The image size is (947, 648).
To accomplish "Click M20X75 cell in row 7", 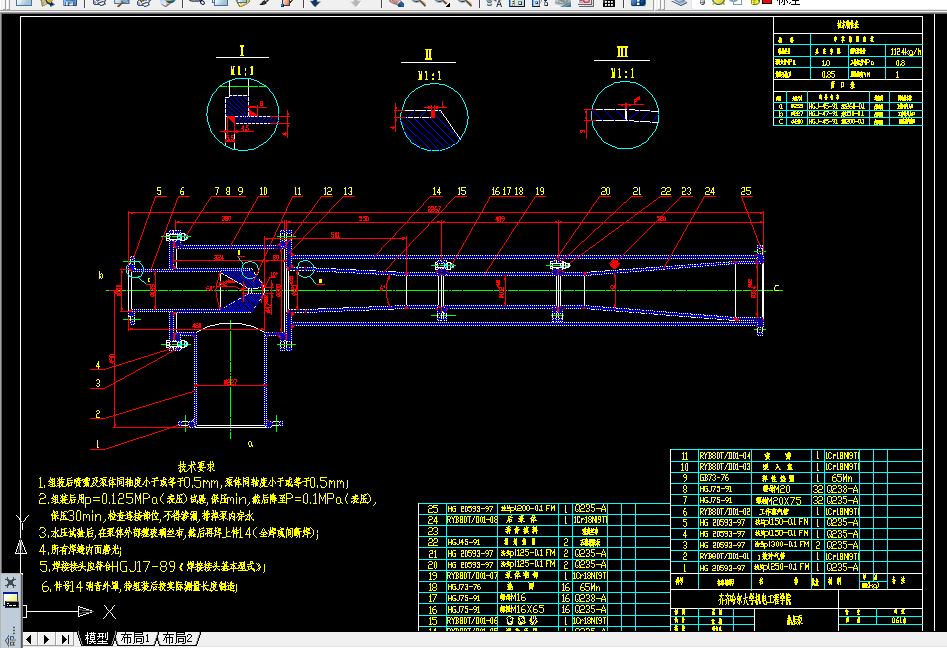I will [x=778, y=500].
